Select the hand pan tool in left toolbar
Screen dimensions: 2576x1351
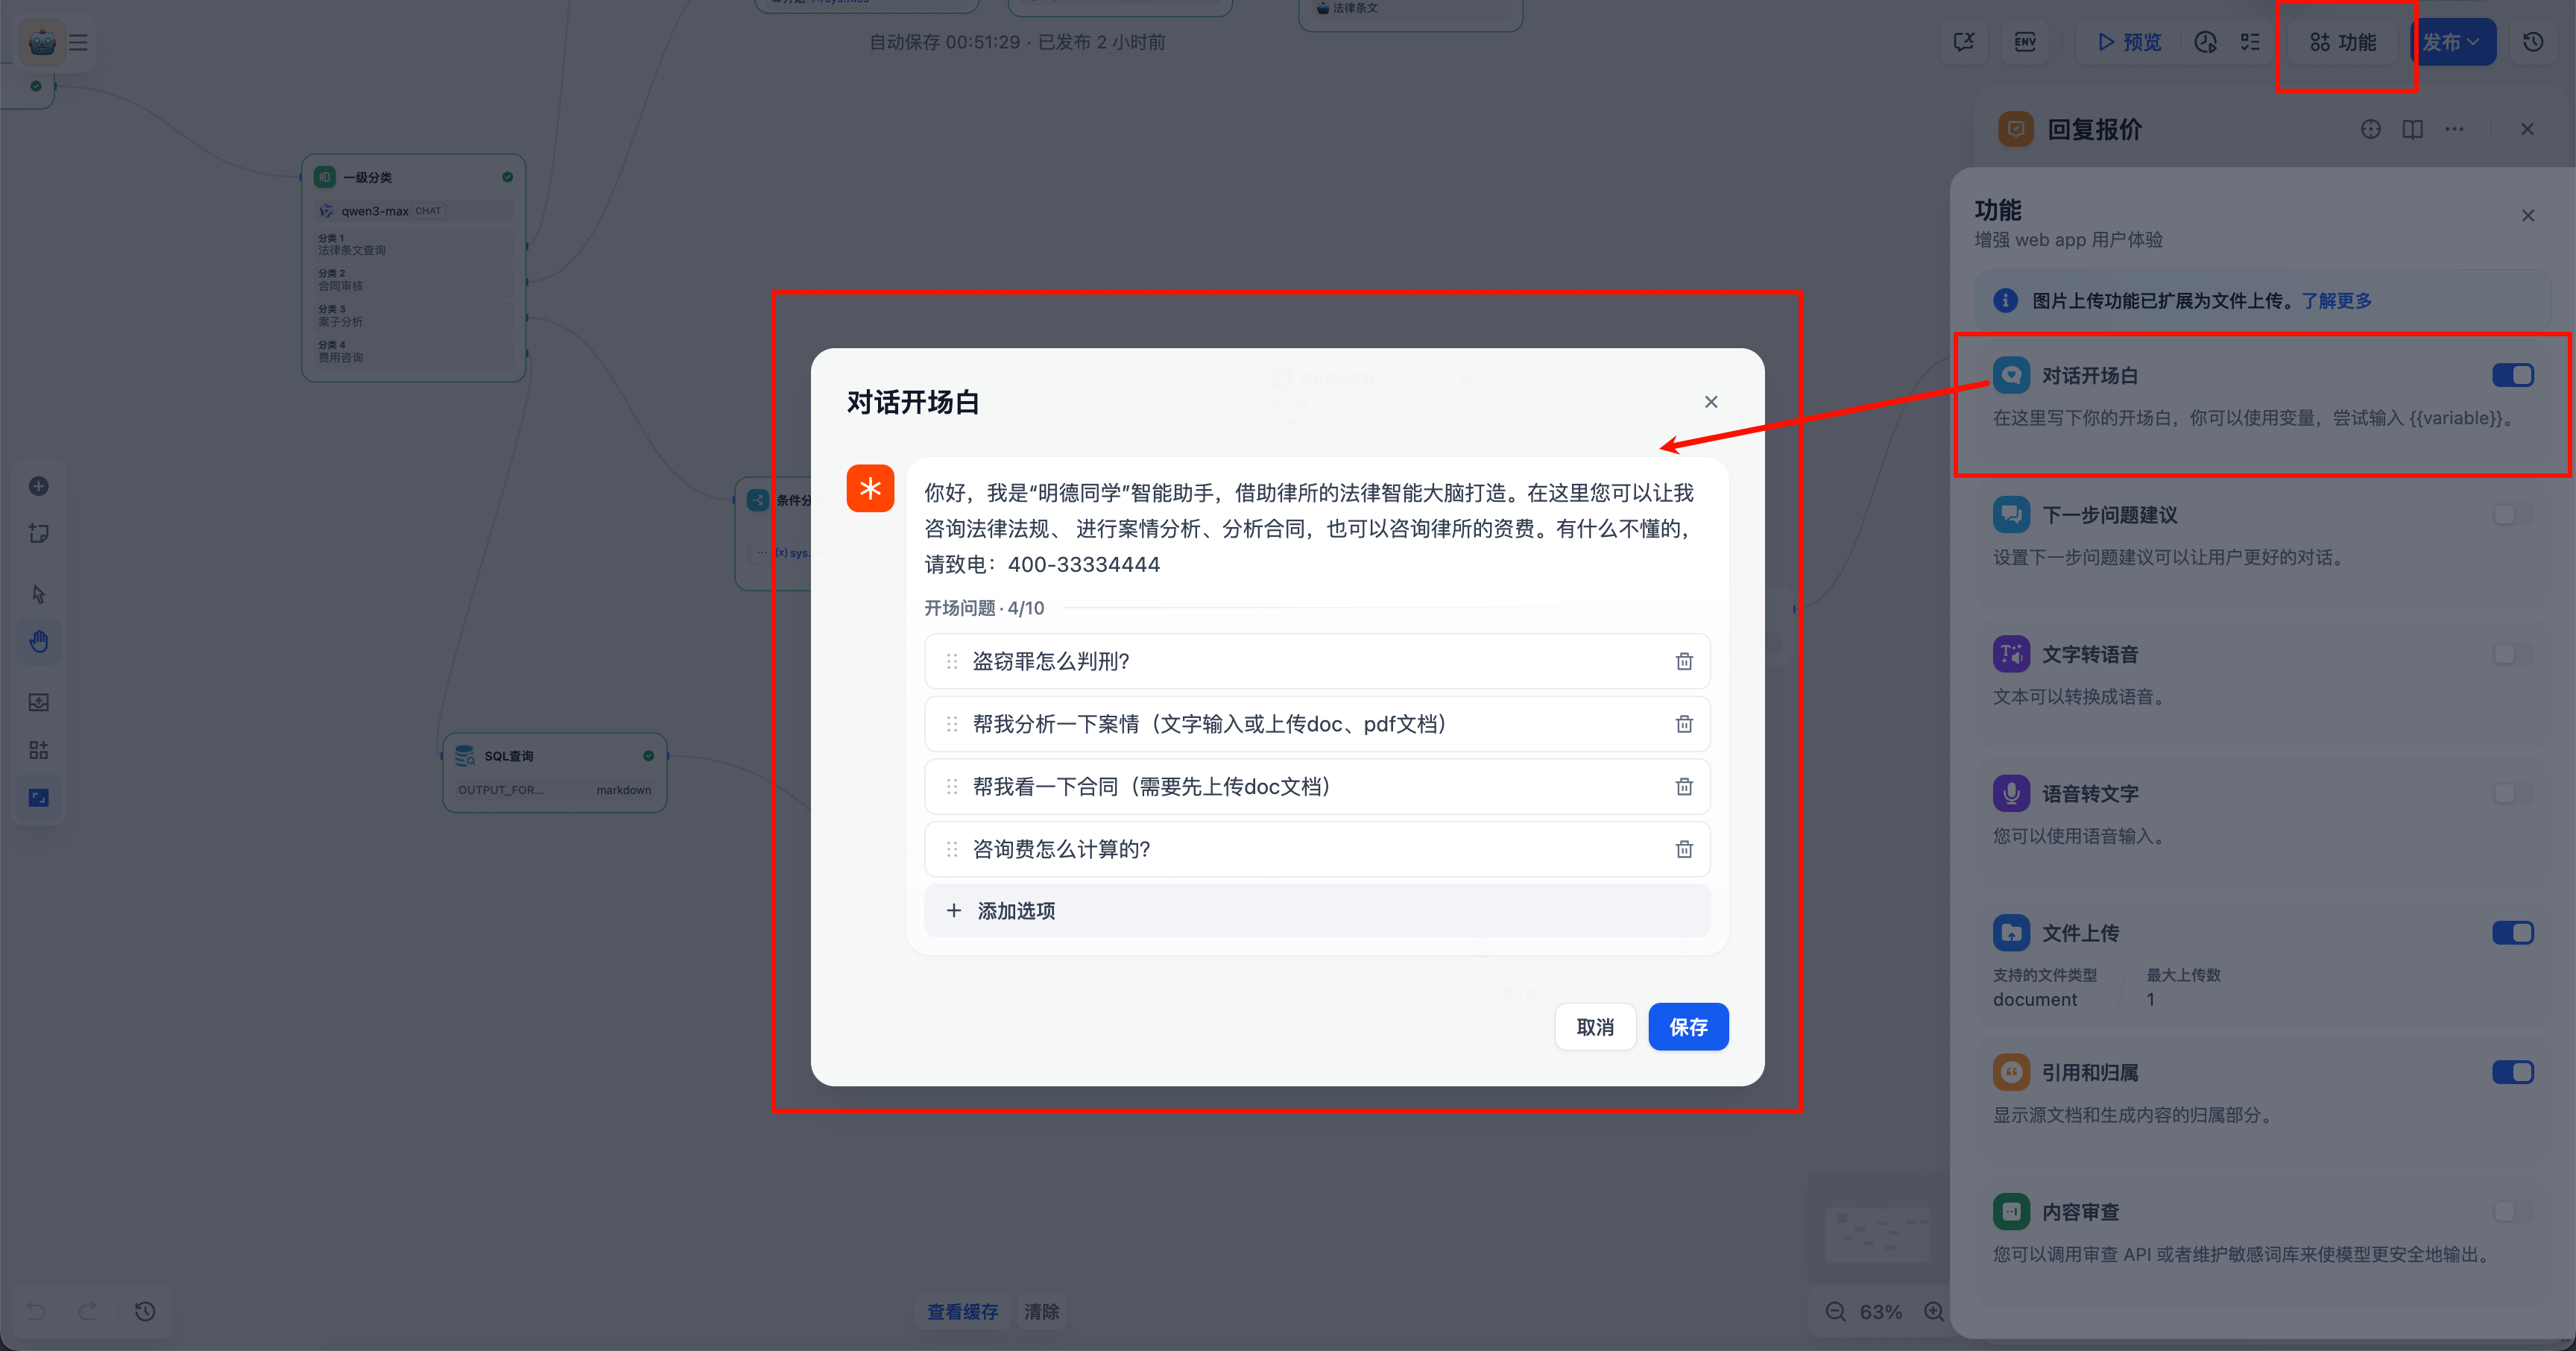point(39,641)
